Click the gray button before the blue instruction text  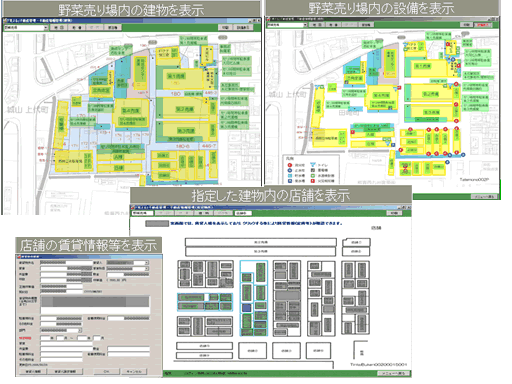click(157, 223)
